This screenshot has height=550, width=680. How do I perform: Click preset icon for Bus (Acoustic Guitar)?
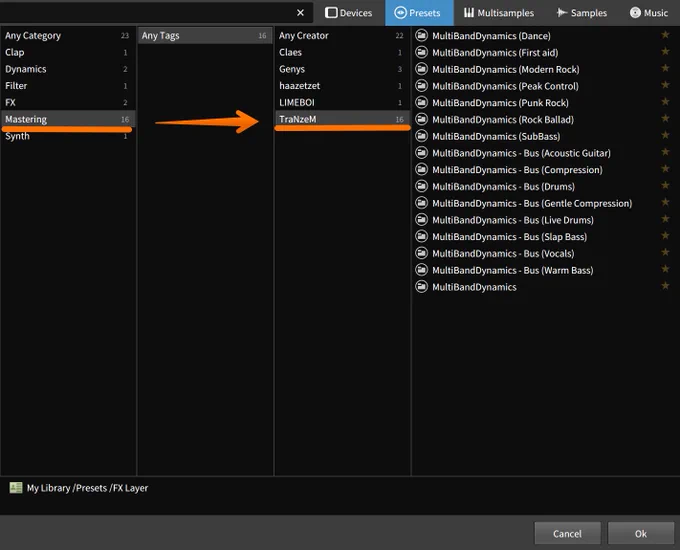pyautogui.click(x=422, y=152)
